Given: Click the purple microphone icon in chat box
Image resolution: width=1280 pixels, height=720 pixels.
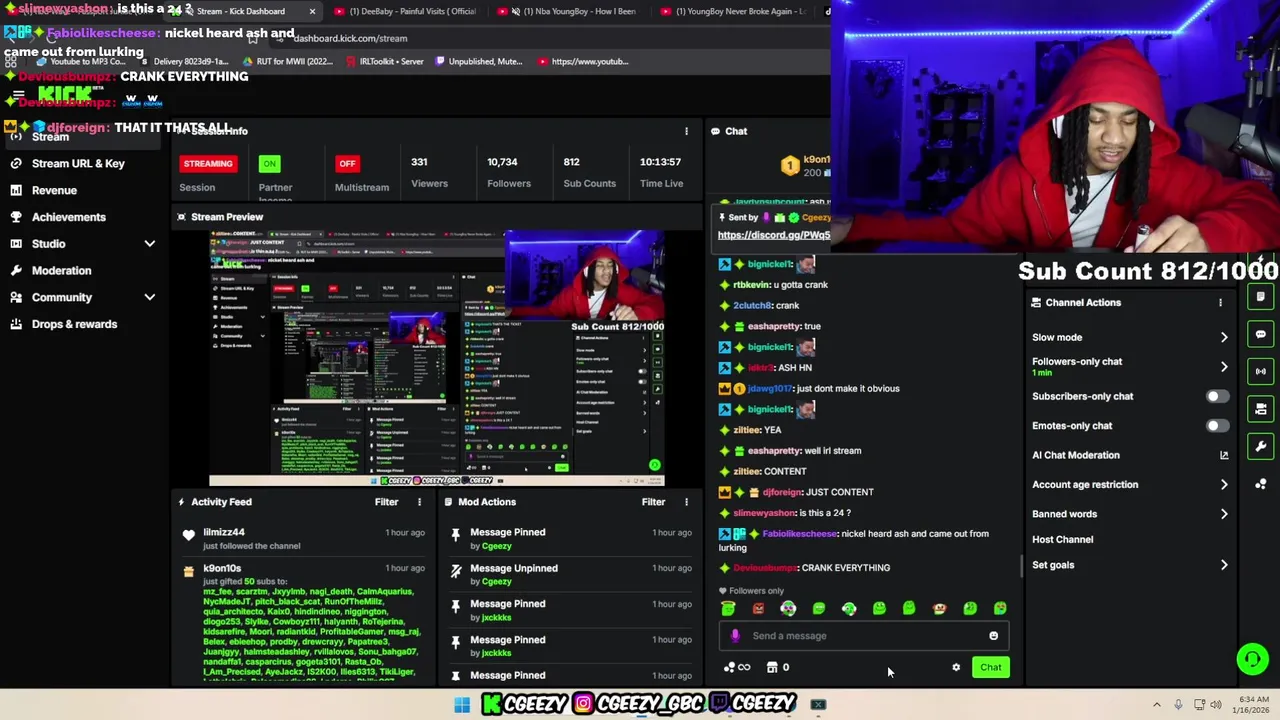Looking at the screenshot, I should pyautogui.click(x=735, y=636).
